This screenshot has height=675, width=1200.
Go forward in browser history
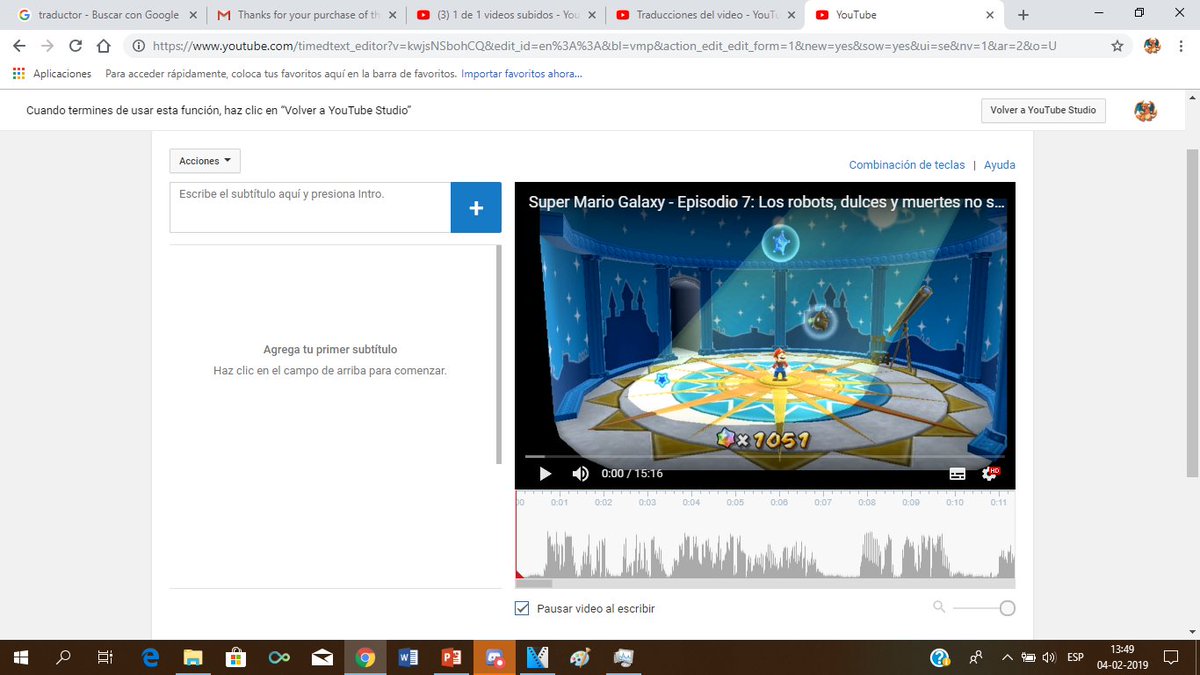(x=47, y=46)
